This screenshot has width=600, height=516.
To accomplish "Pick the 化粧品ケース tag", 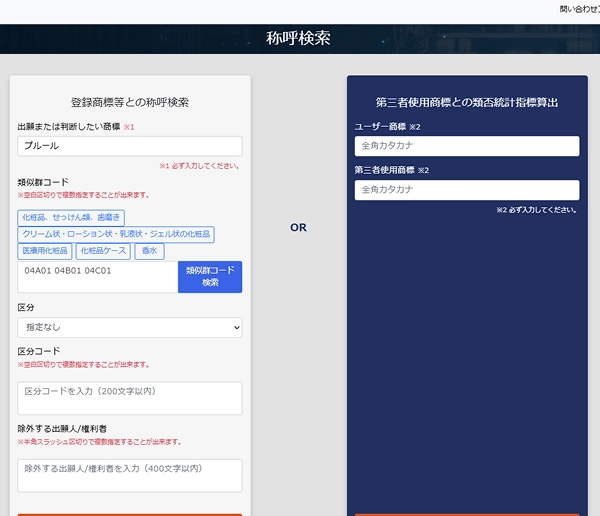I will (x=103, y=251).
